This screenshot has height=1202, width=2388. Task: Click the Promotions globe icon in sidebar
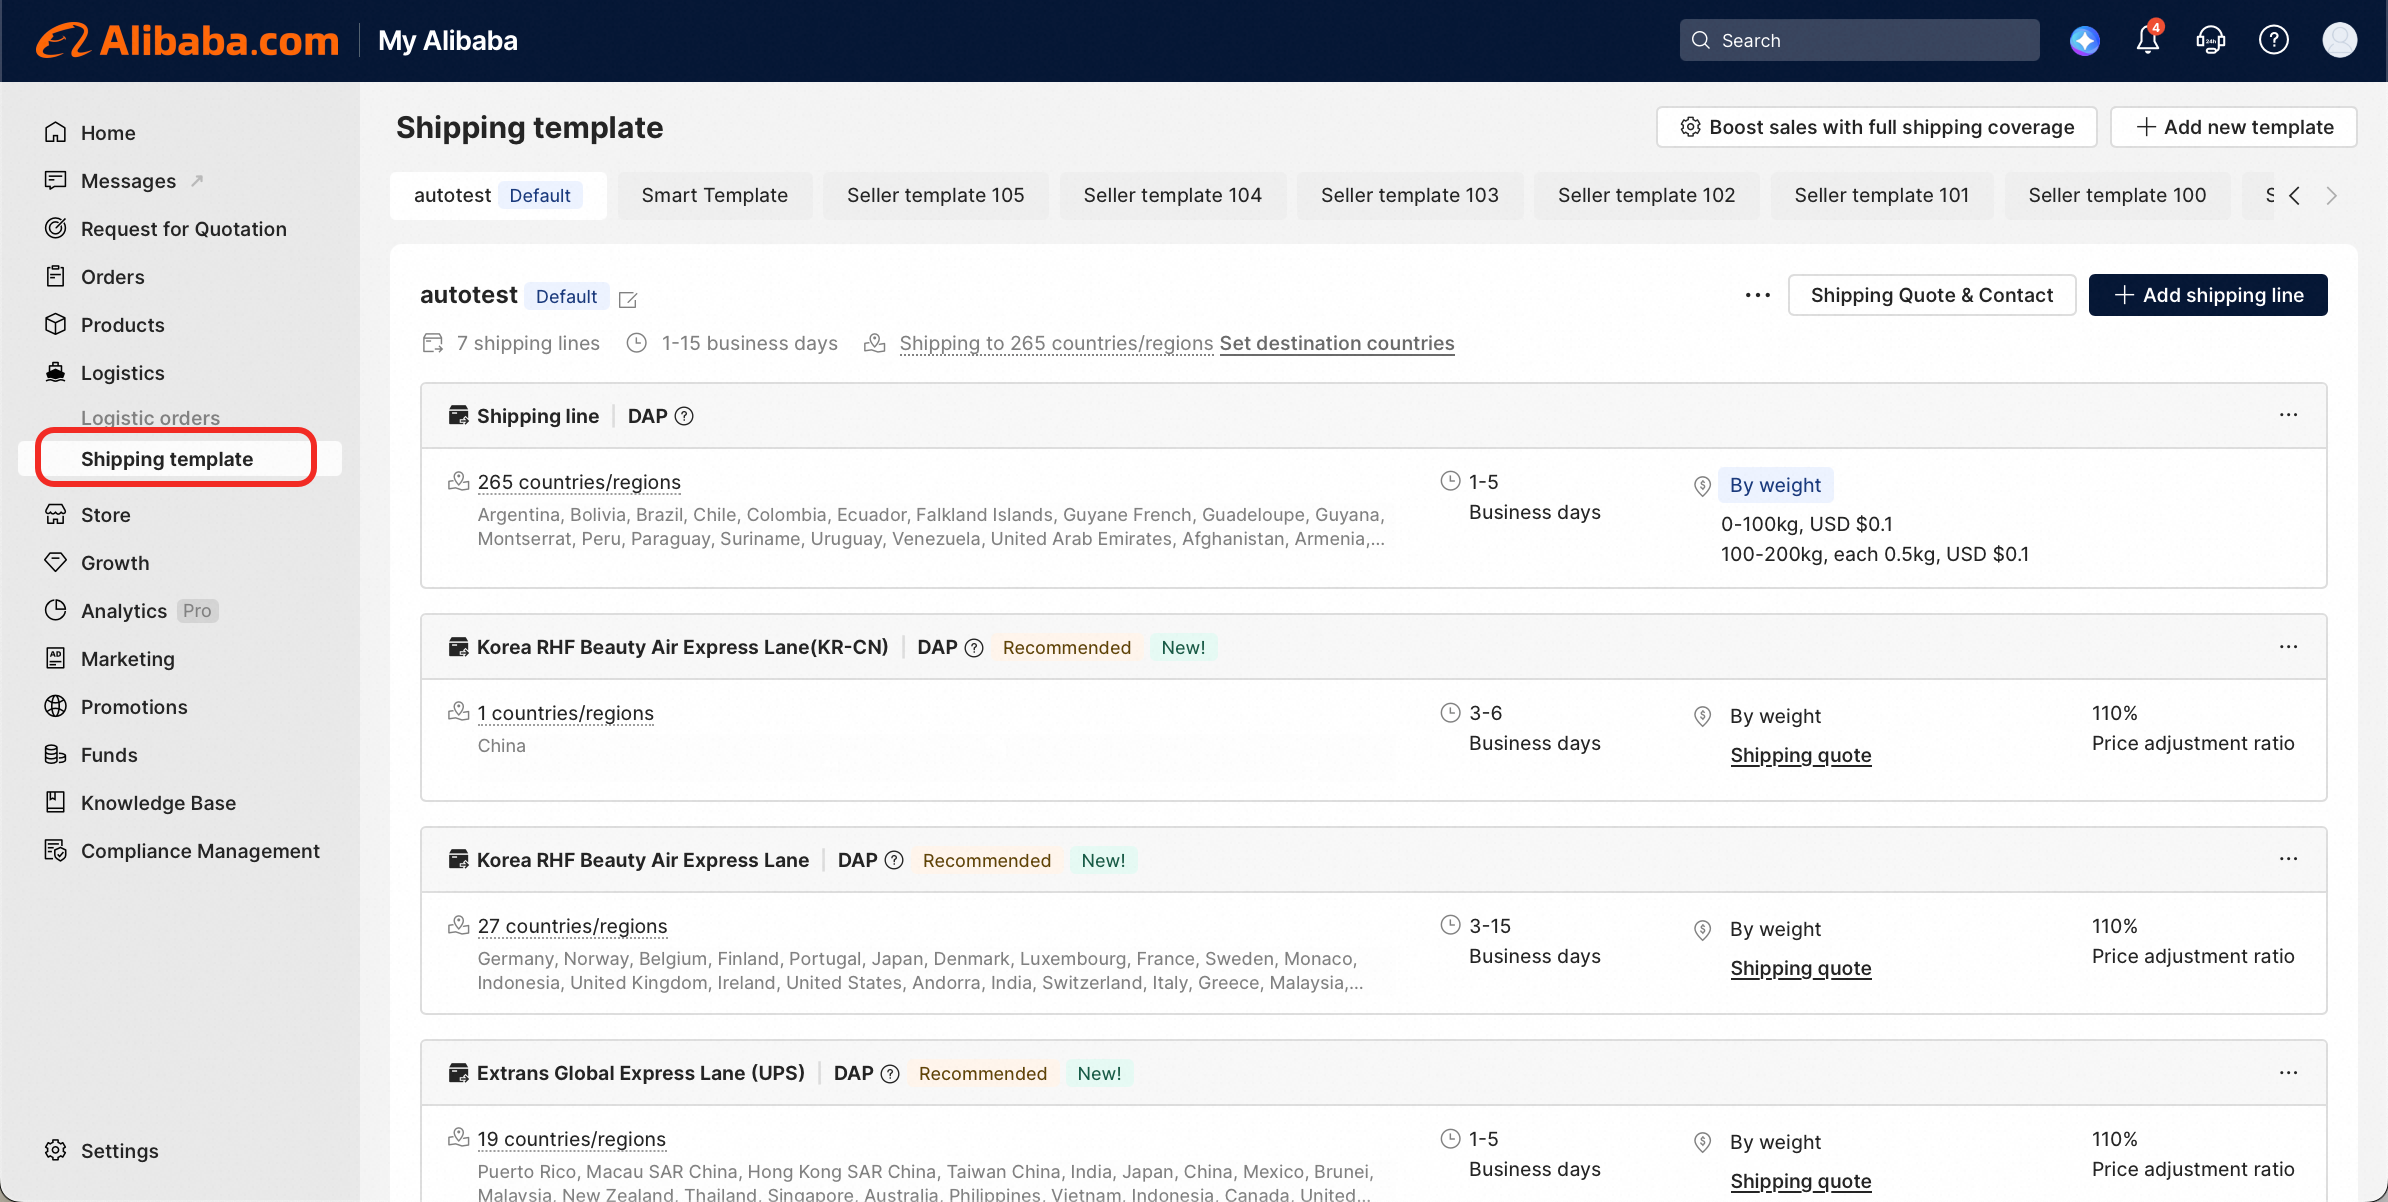click(56, 706)
